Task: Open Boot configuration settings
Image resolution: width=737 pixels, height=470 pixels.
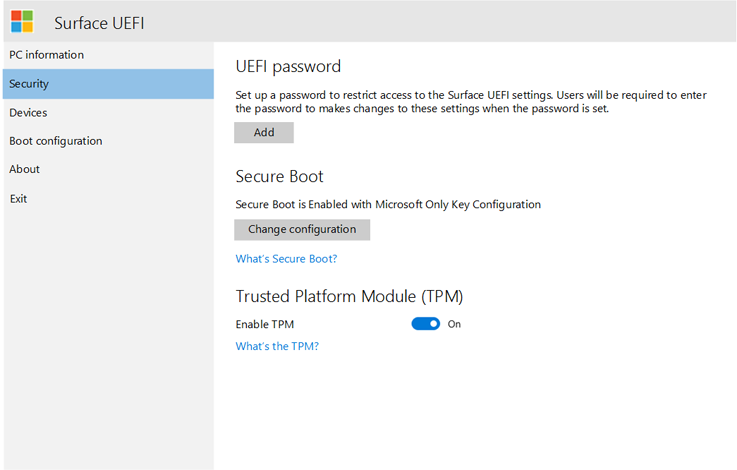Action: tap(56, 141)
